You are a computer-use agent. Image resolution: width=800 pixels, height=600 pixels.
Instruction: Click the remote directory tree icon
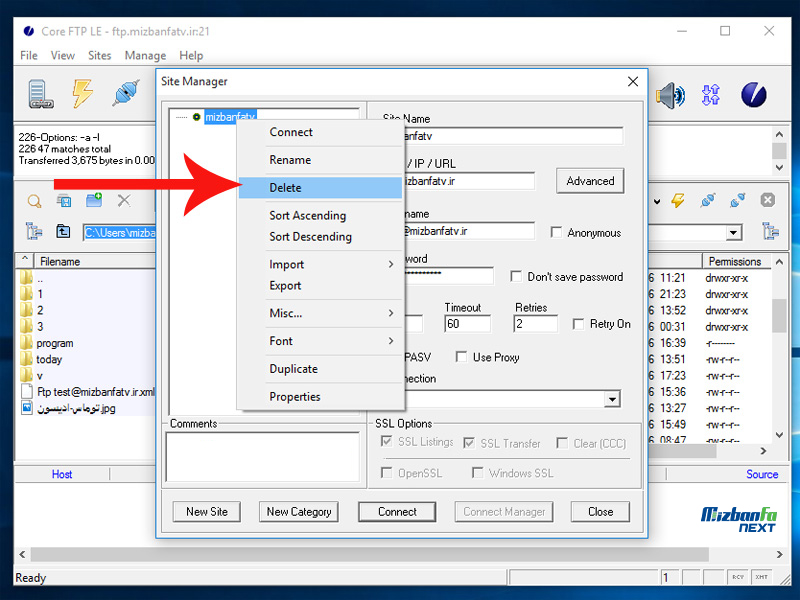(771, 232)
